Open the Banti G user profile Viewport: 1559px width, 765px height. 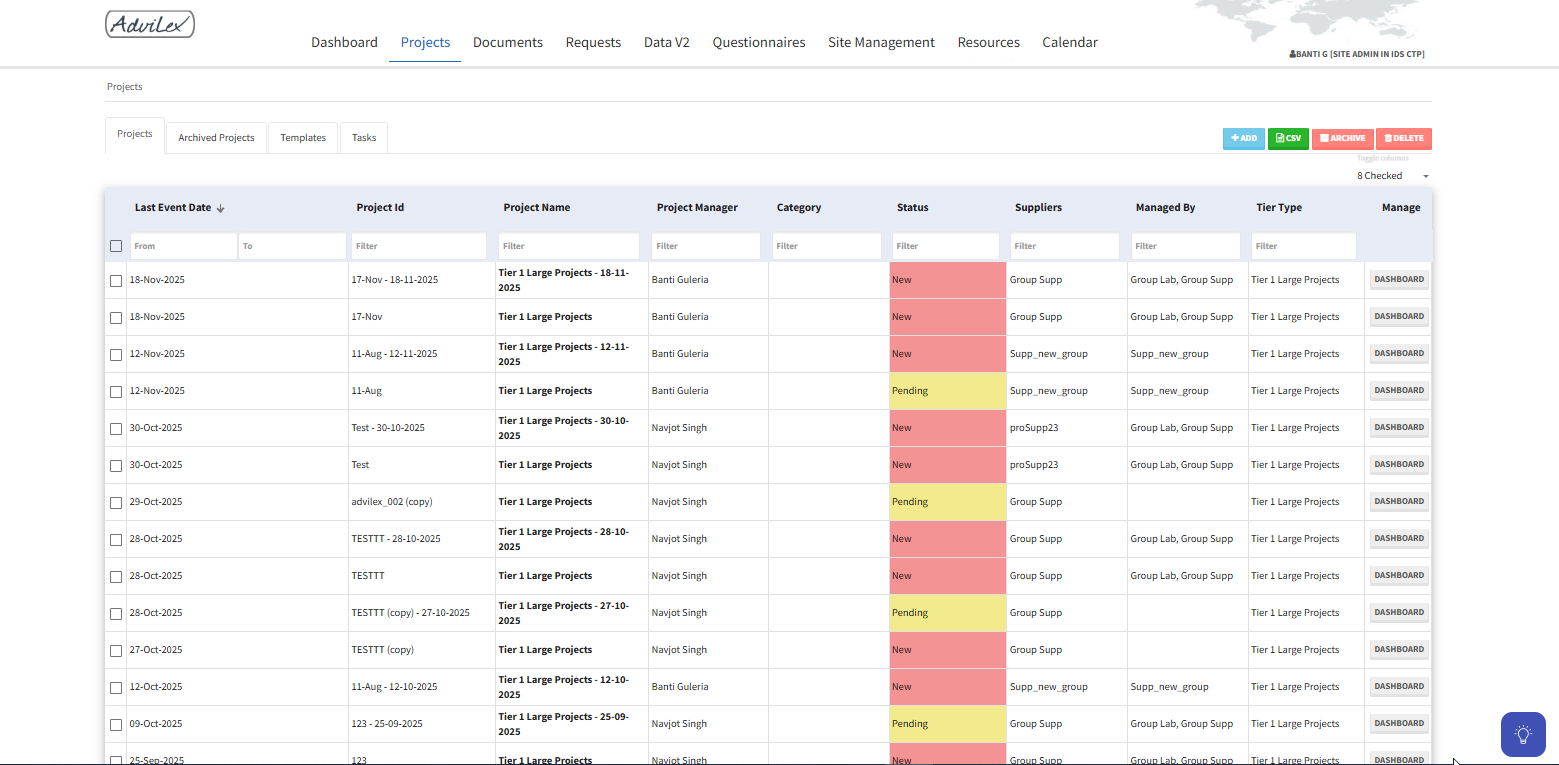pyautogui.click(x=1357, y=54)
